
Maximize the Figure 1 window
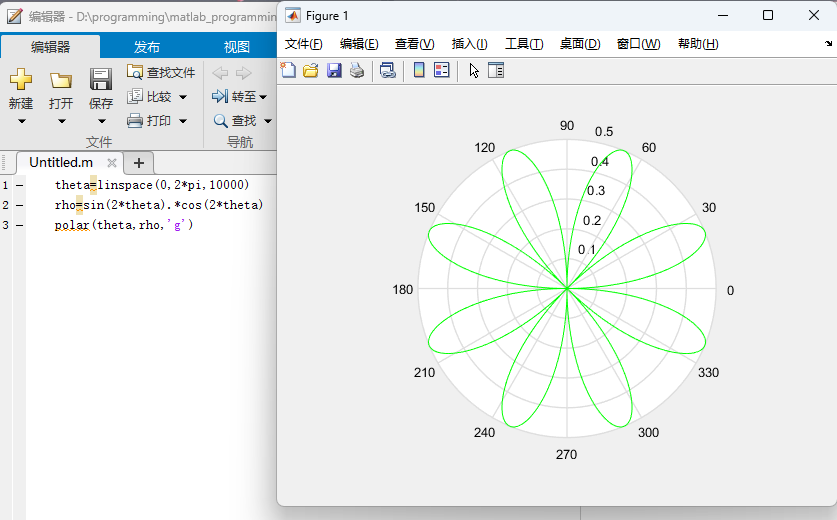pyautogui.click(x=768, y=15)
